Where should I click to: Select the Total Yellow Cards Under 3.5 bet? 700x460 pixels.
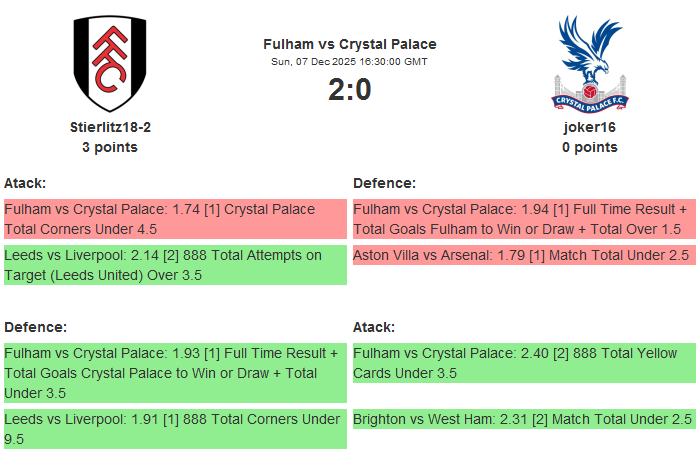coord(524,363)
